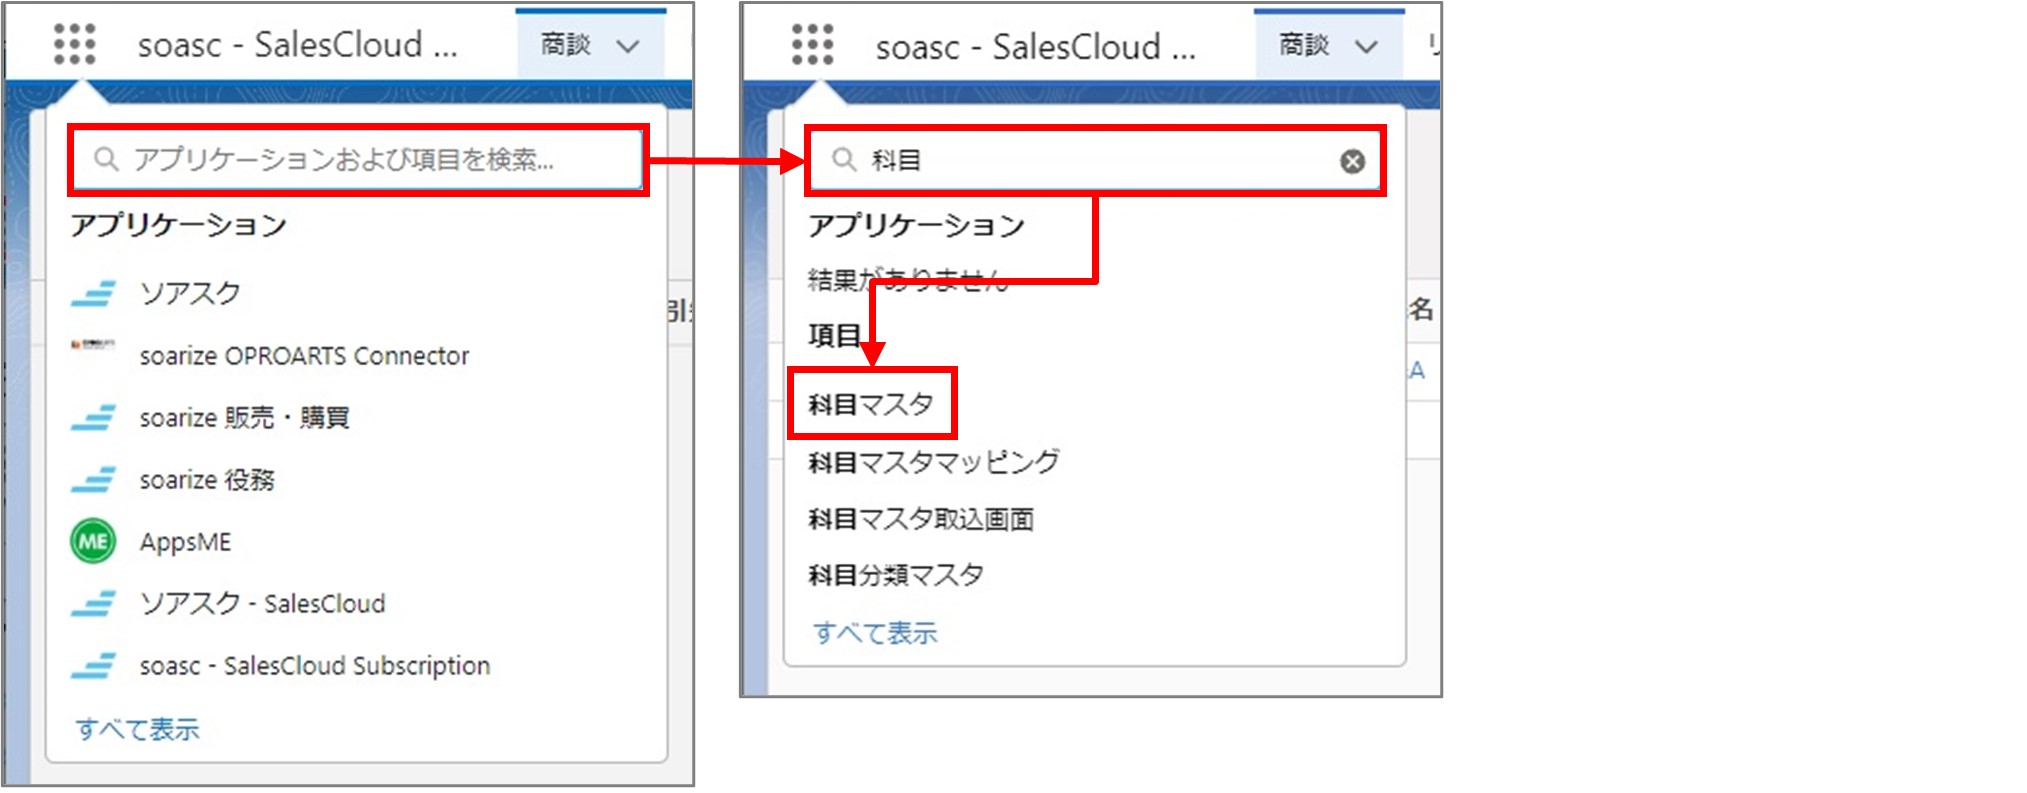
Task: Clear the 科目 search text with X icon
Action: coord(1352,161)
